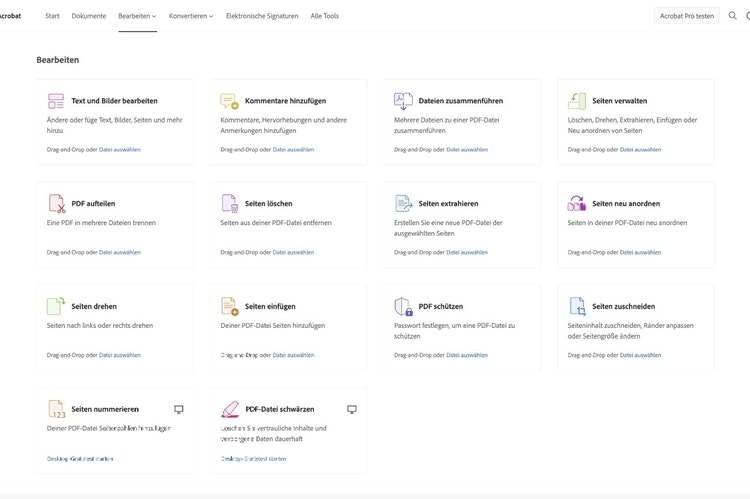Click the Seiten löschen icon

pos(229,203)
